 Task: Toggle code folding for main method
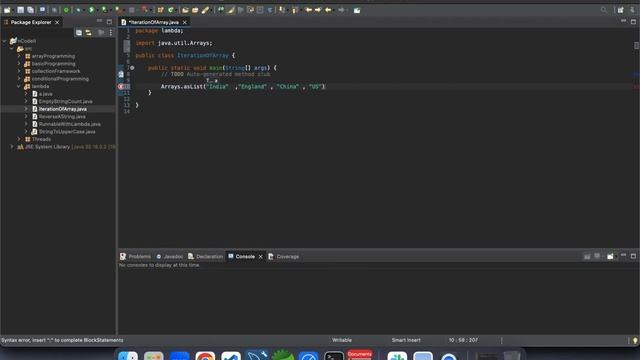click(x=132, y=68)
